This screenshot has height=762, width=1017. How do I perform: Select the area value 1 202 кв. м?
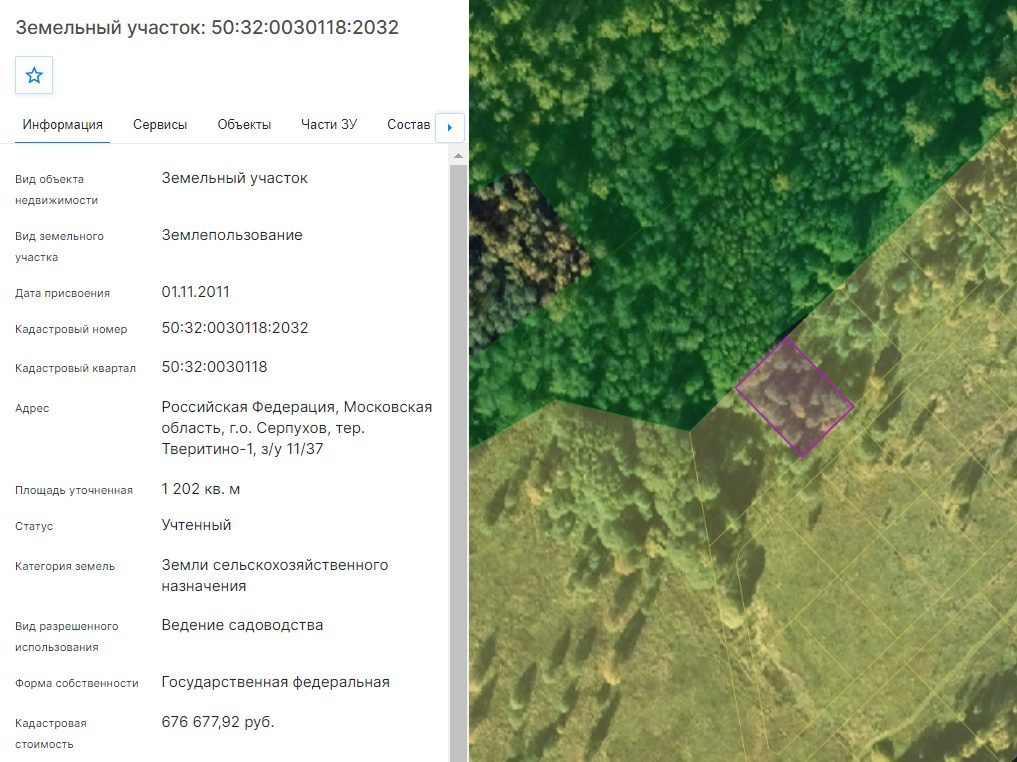200,489
